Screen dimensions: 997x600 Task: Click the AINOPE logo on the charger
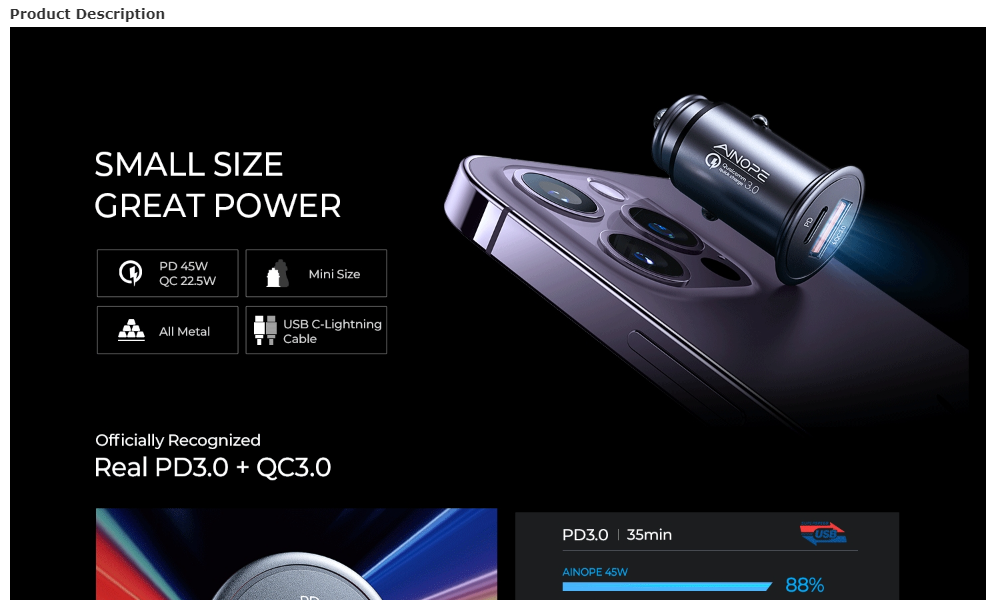741,163
